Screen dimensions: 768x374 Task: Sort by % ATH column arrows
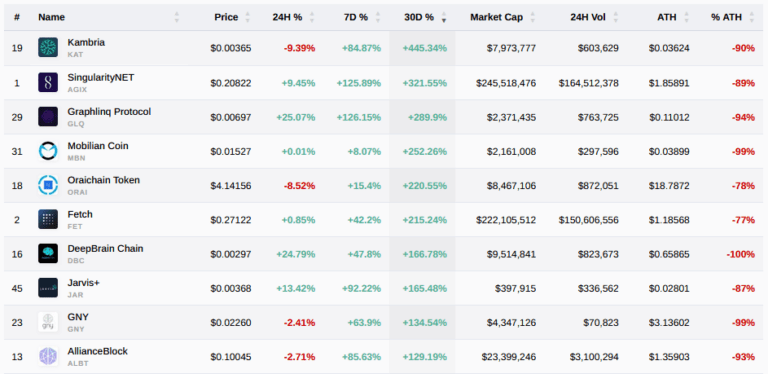tap(752, 18)
